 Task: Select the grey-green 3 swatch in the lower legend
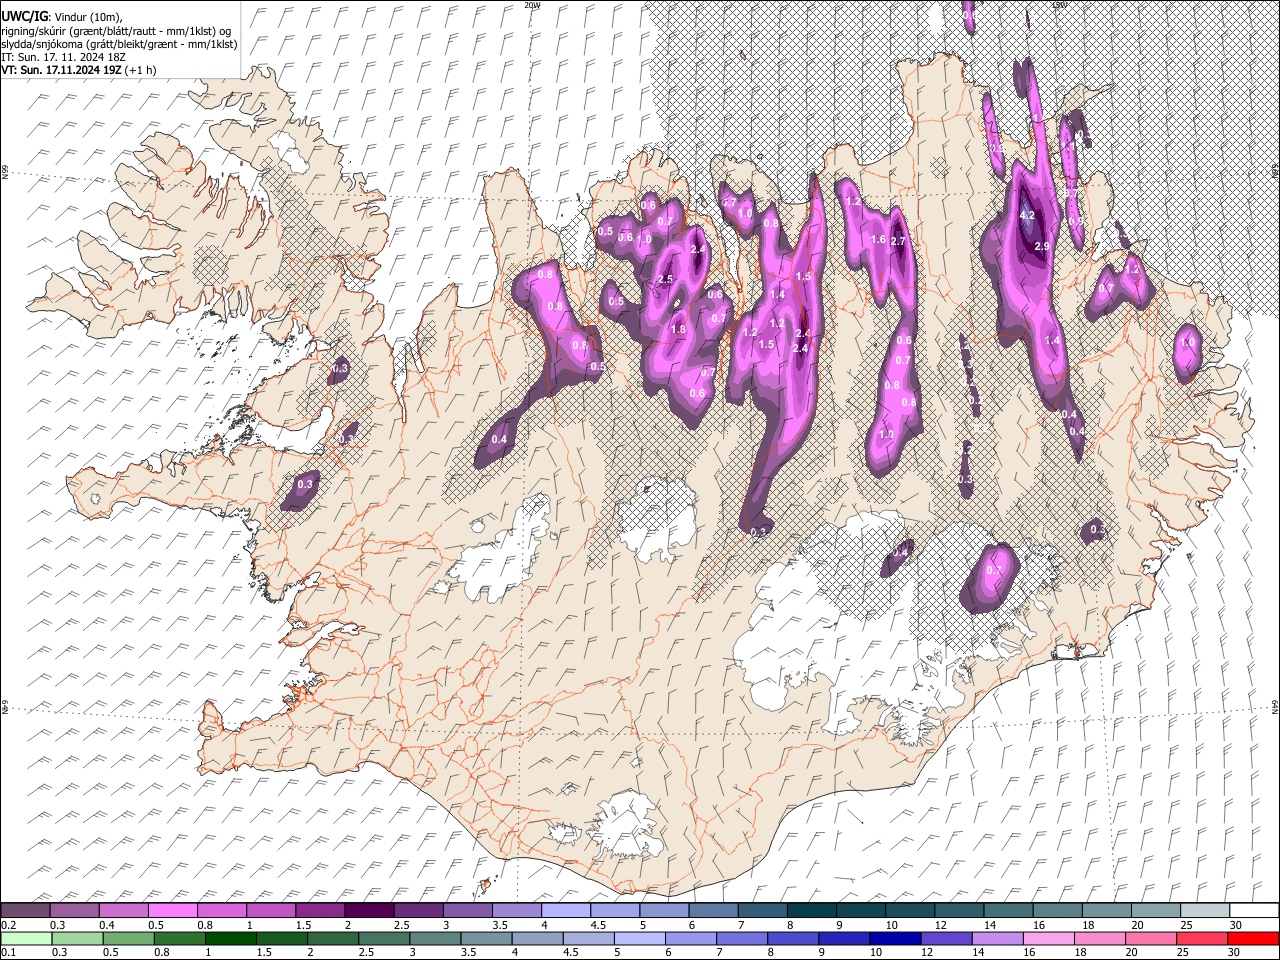coord(435,938)
